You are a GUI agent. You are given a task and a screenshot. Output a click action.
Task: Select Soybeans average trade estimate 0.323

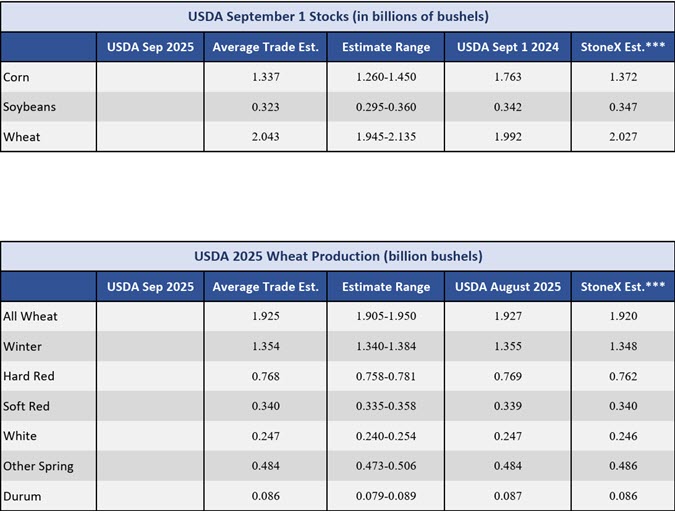[x=266, y=107]
